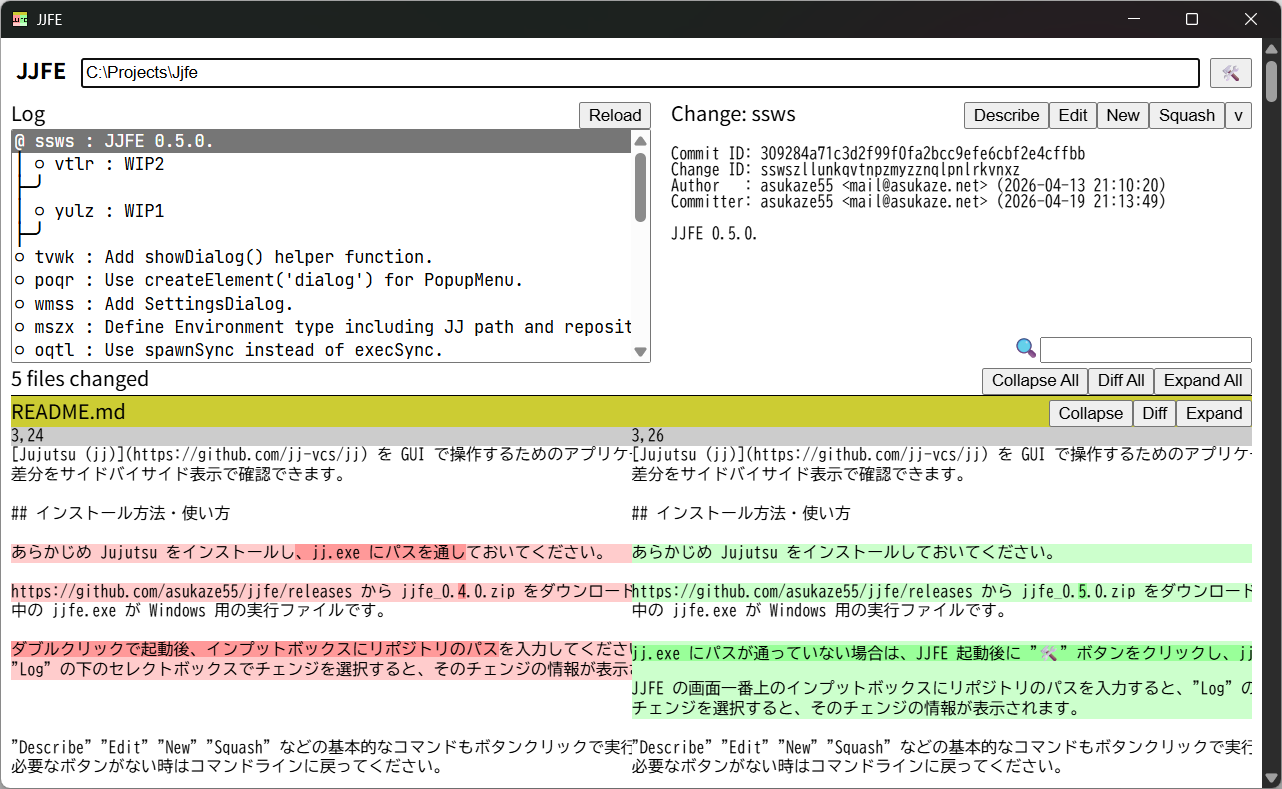This screenshot has width=1282, height=789.
Task: Select log entry 'vtlr : WIP2'
Action: [322, 164]
